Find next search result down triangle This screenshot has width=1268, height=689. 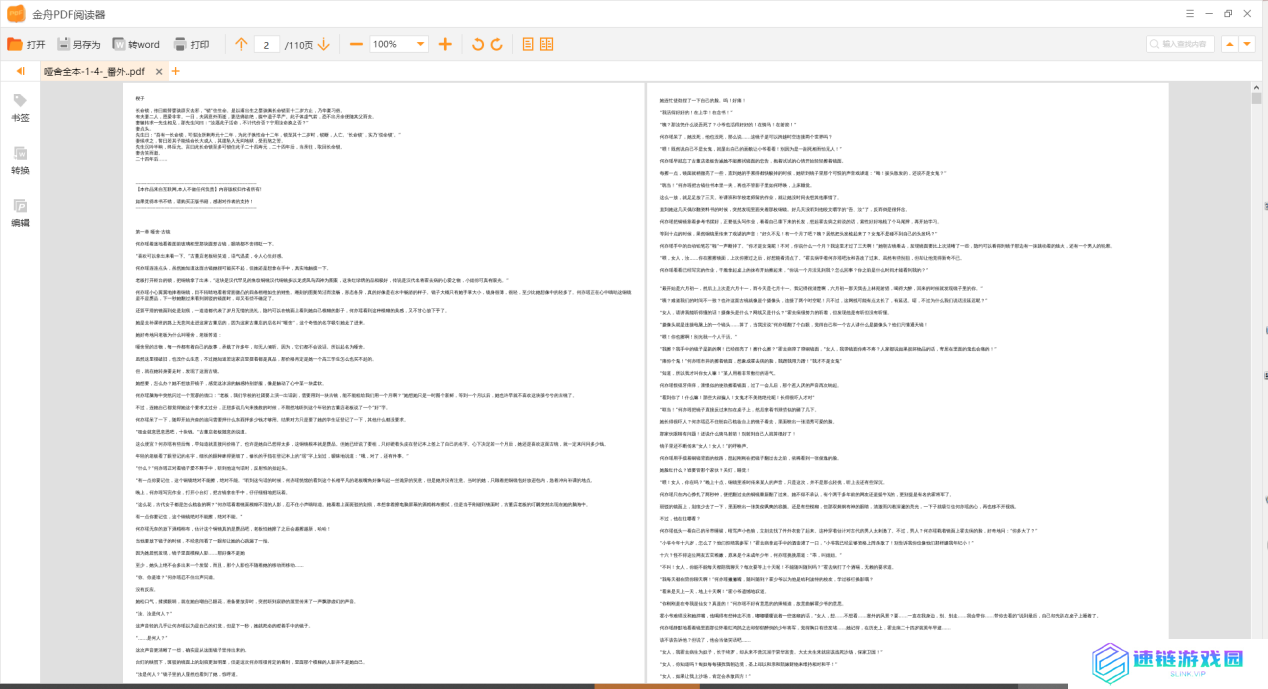pyautogui.click(x=1247, y=44)
